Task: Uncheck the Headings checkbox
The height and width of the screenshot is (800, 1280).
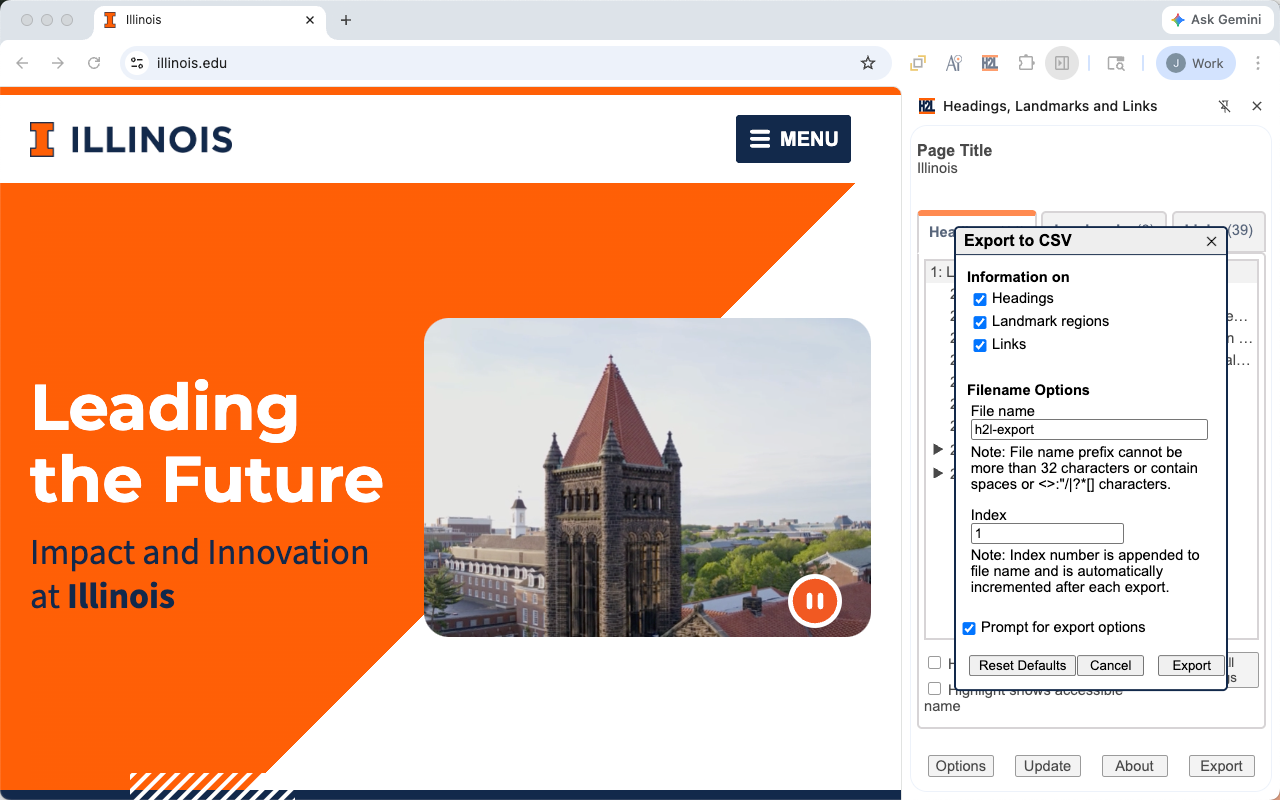Action: click(980, 299)
